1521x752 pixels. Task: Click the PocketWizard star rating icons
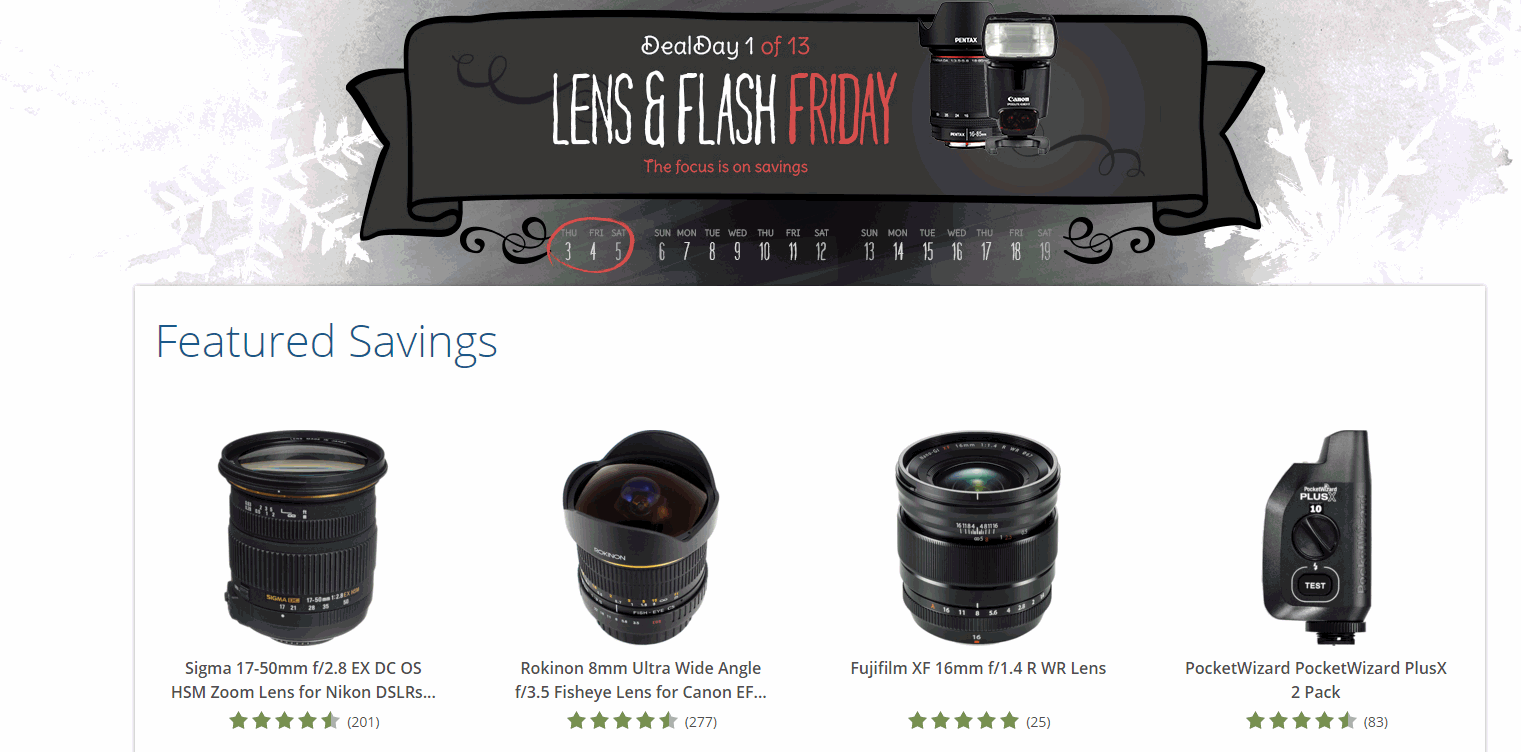point(1301,721)
